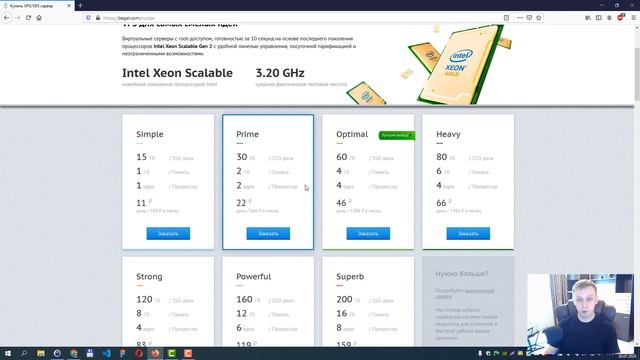Show site security padlock info
The image size is (640, 360).
tap(98, 18)
